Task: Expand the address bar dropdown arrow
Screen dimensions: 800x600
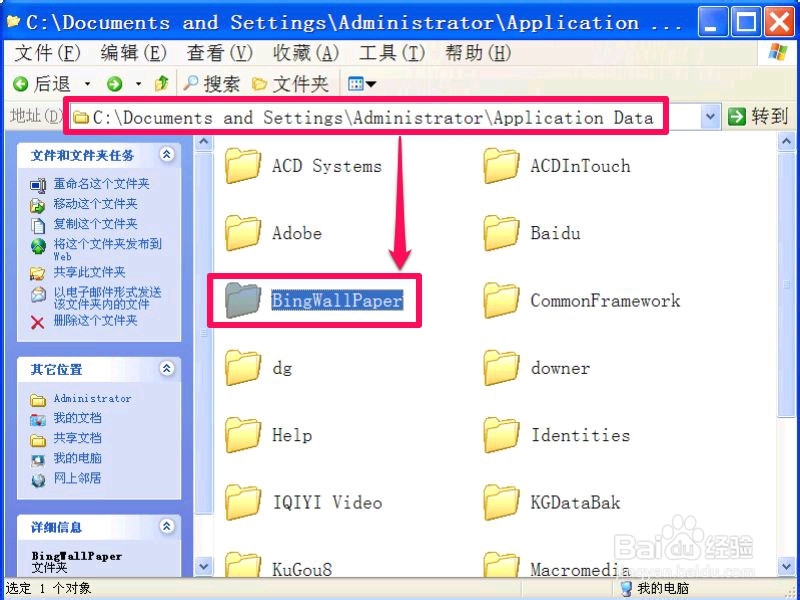Action: (x=710, y=117)
